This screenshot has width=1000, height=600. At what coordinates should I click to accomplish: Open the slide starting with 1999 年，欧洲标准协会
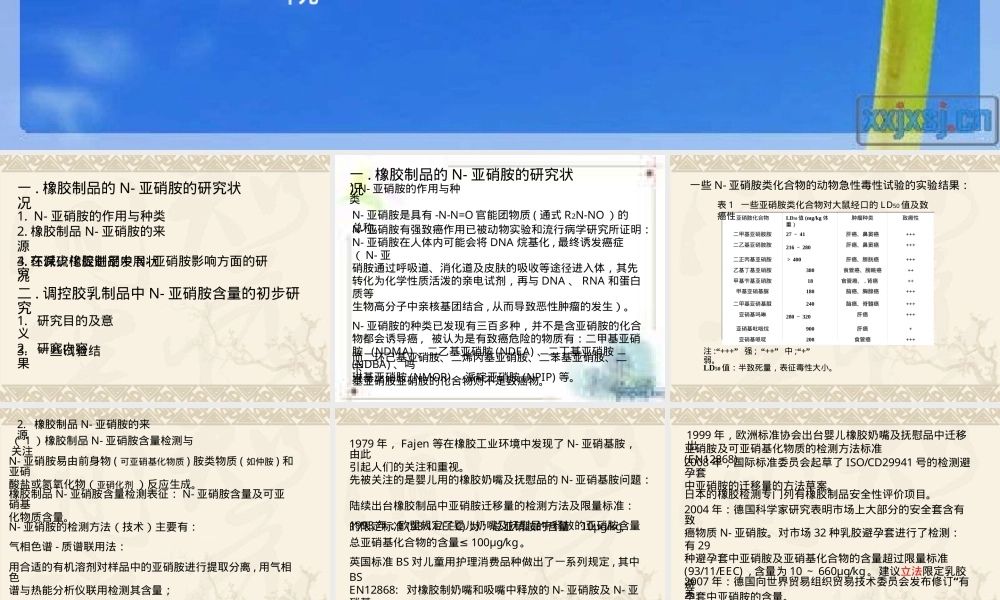click(835, 504)
